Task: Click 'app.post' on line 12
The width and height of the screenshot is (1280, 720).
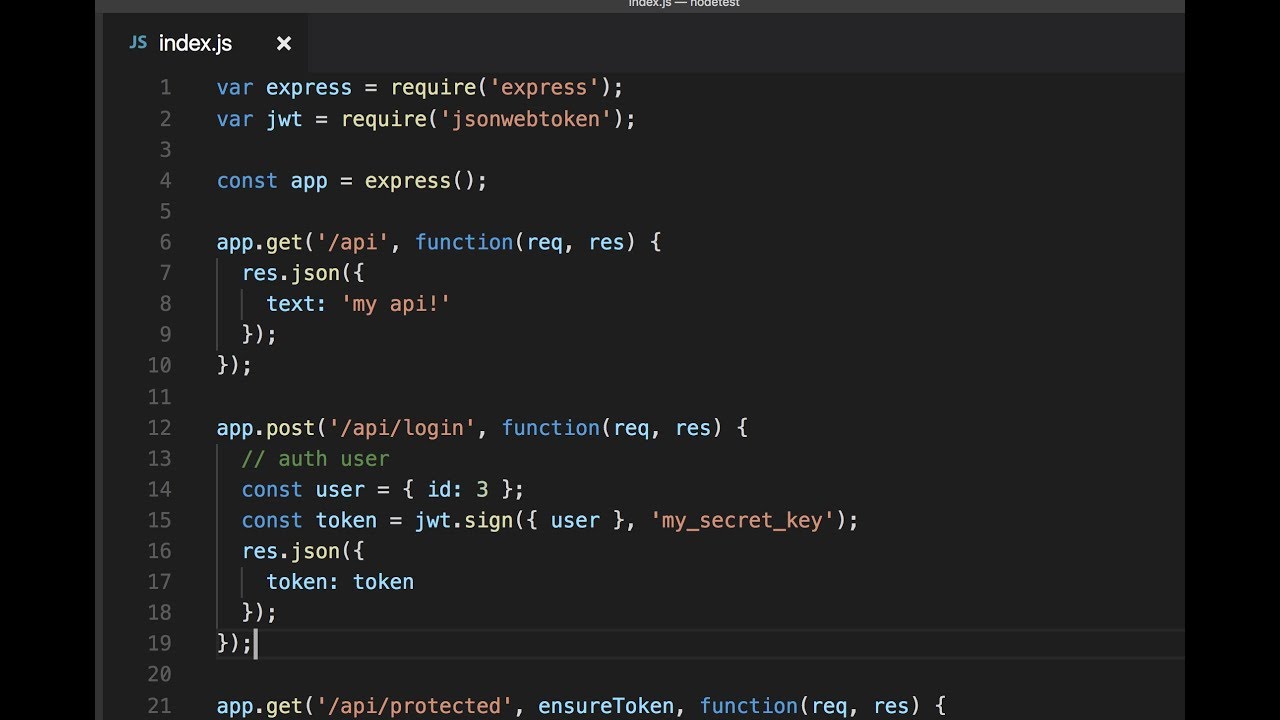Action: point(266,428)
